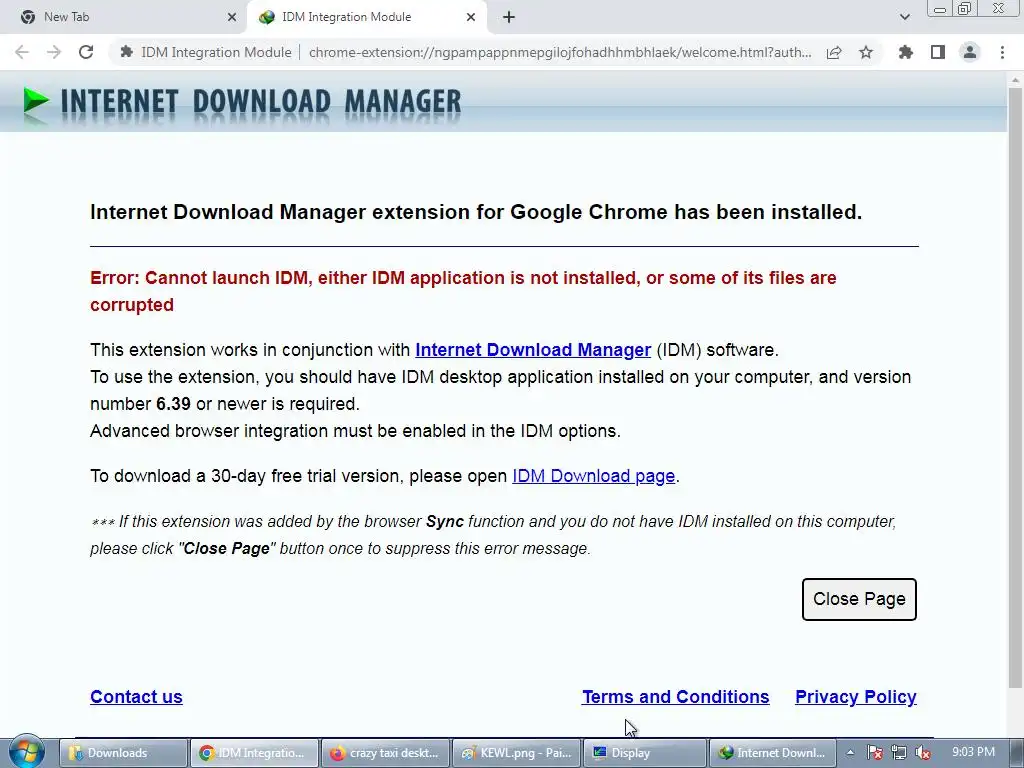Click the scrollbar up arrow
The height and width of the screenshot is (768, 1024).
1015,80
